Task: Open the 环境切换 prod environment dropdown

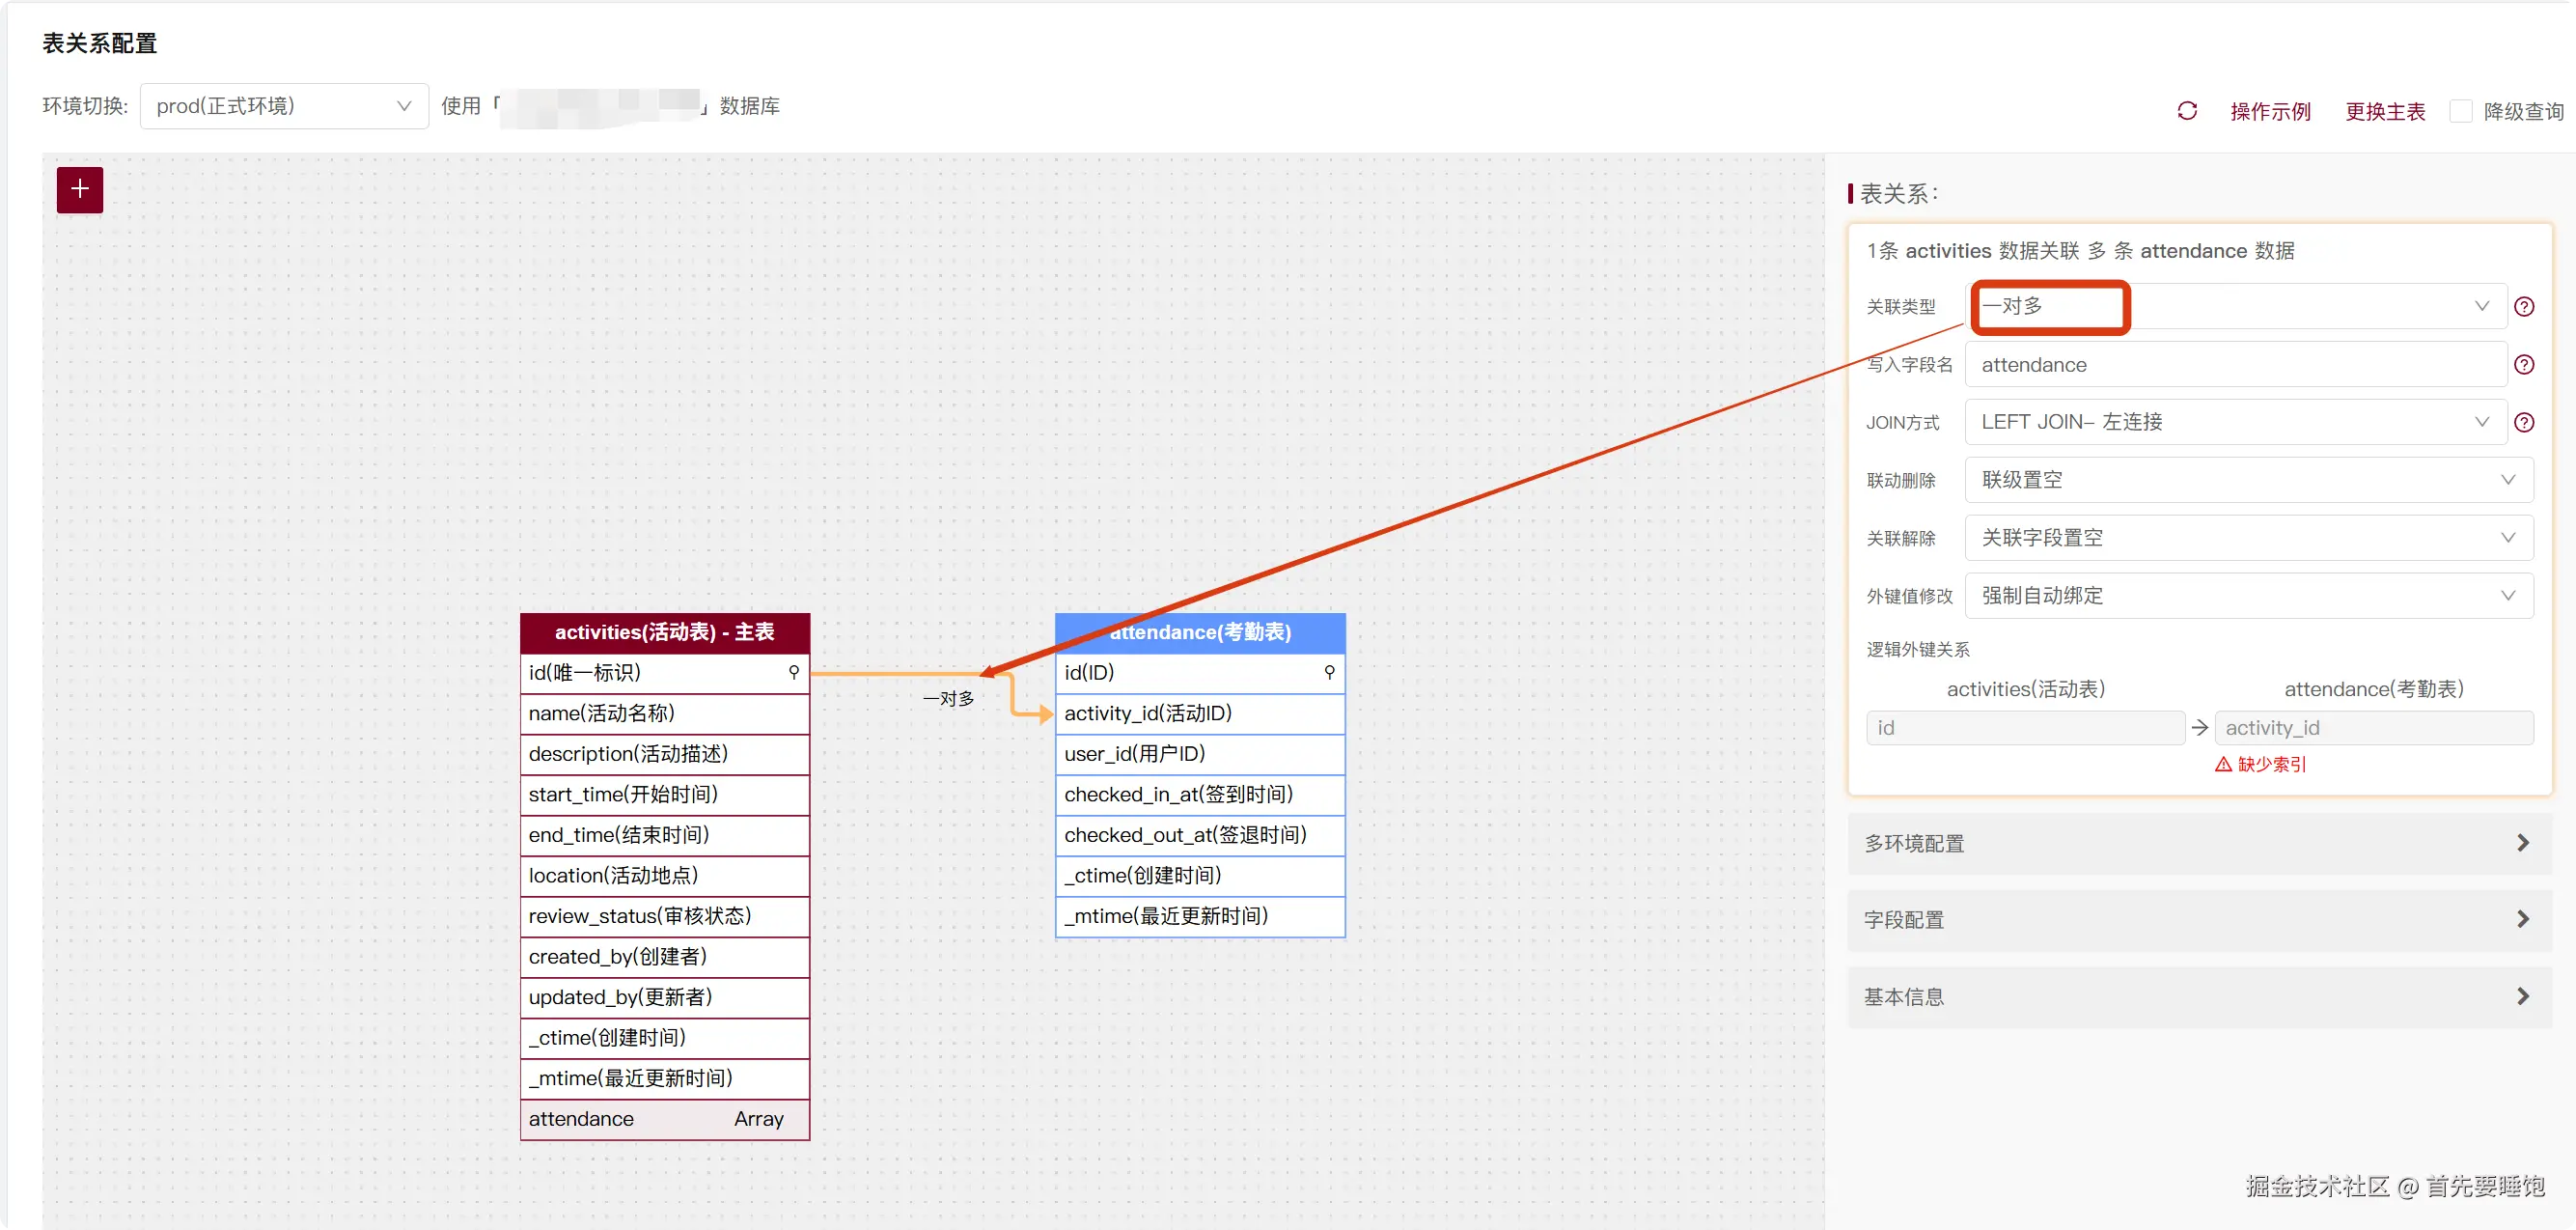Action: (284, 106)
